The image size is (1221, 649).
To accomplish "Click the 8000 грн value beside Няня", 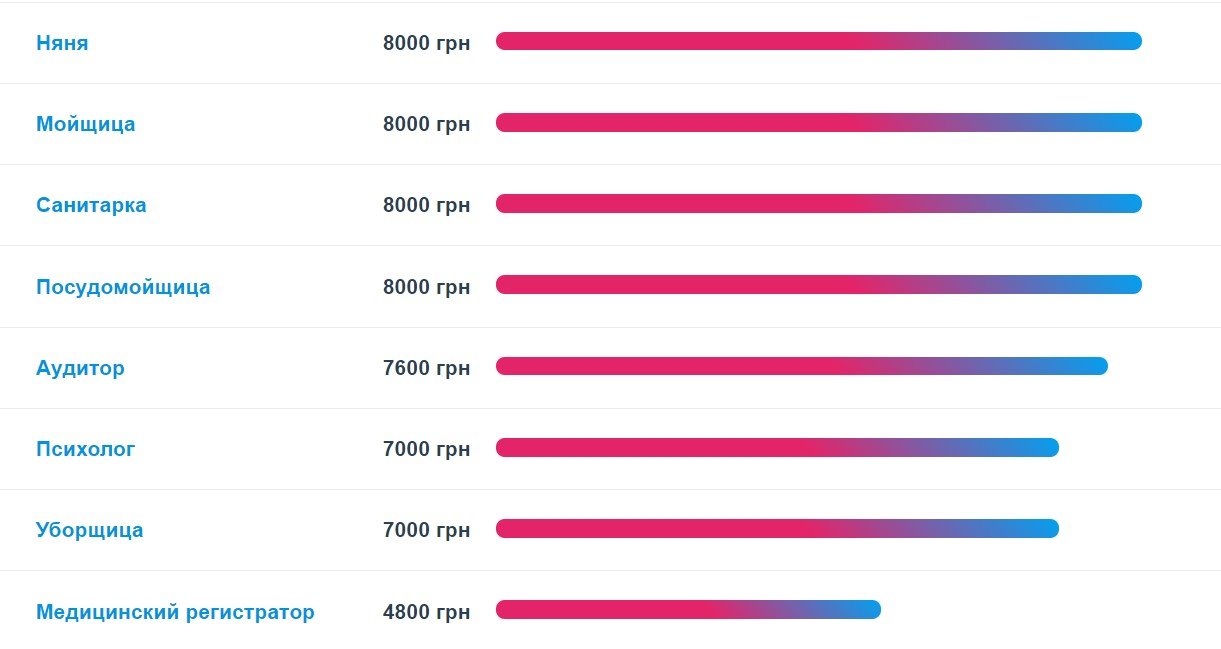I will click(x=426, y=43).
